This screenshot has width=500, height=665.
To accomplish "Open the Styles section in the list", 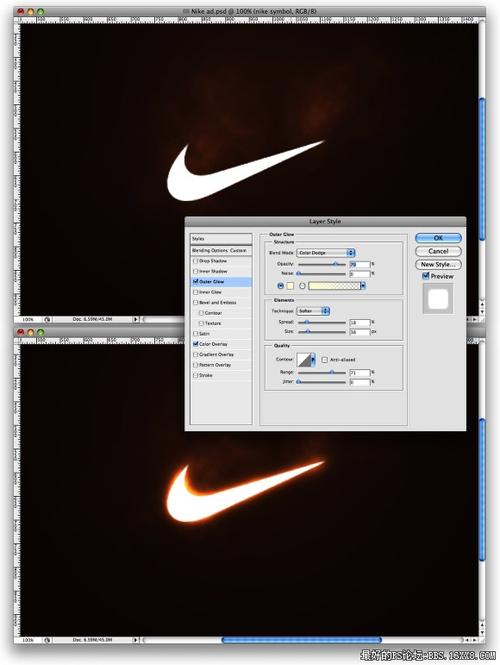I will pyautogui.click(x=221, y=239).
